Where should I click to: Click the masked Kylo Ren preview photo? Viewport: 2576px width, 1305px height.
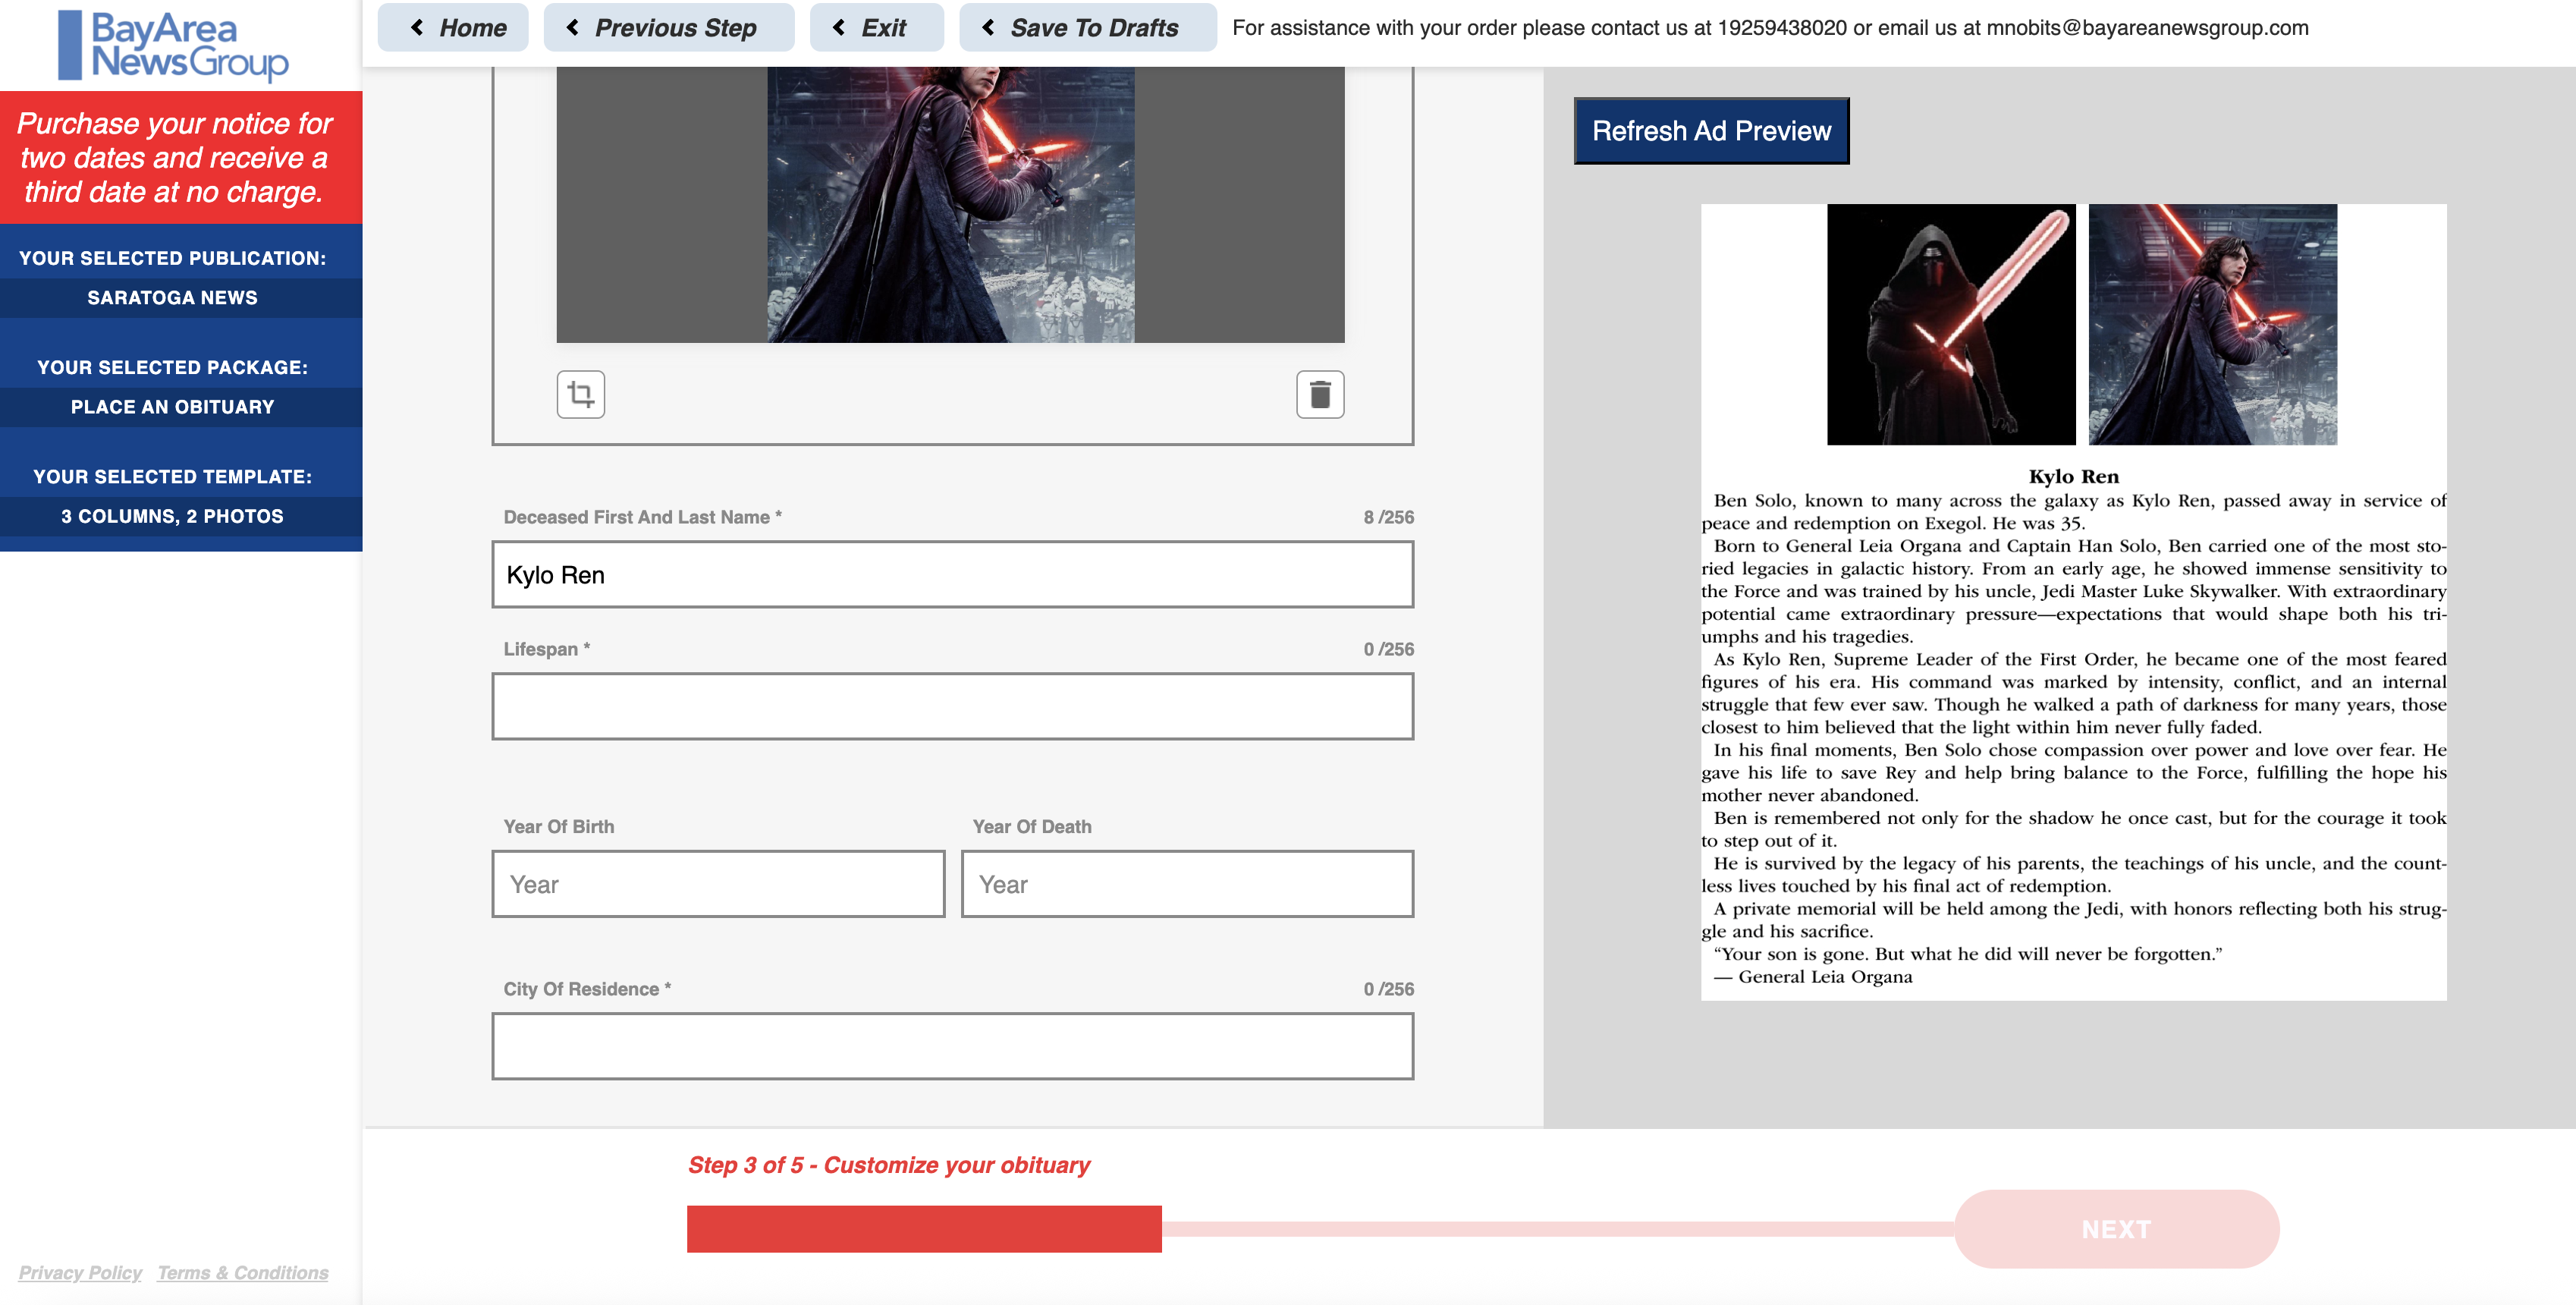click(1950, 325)
